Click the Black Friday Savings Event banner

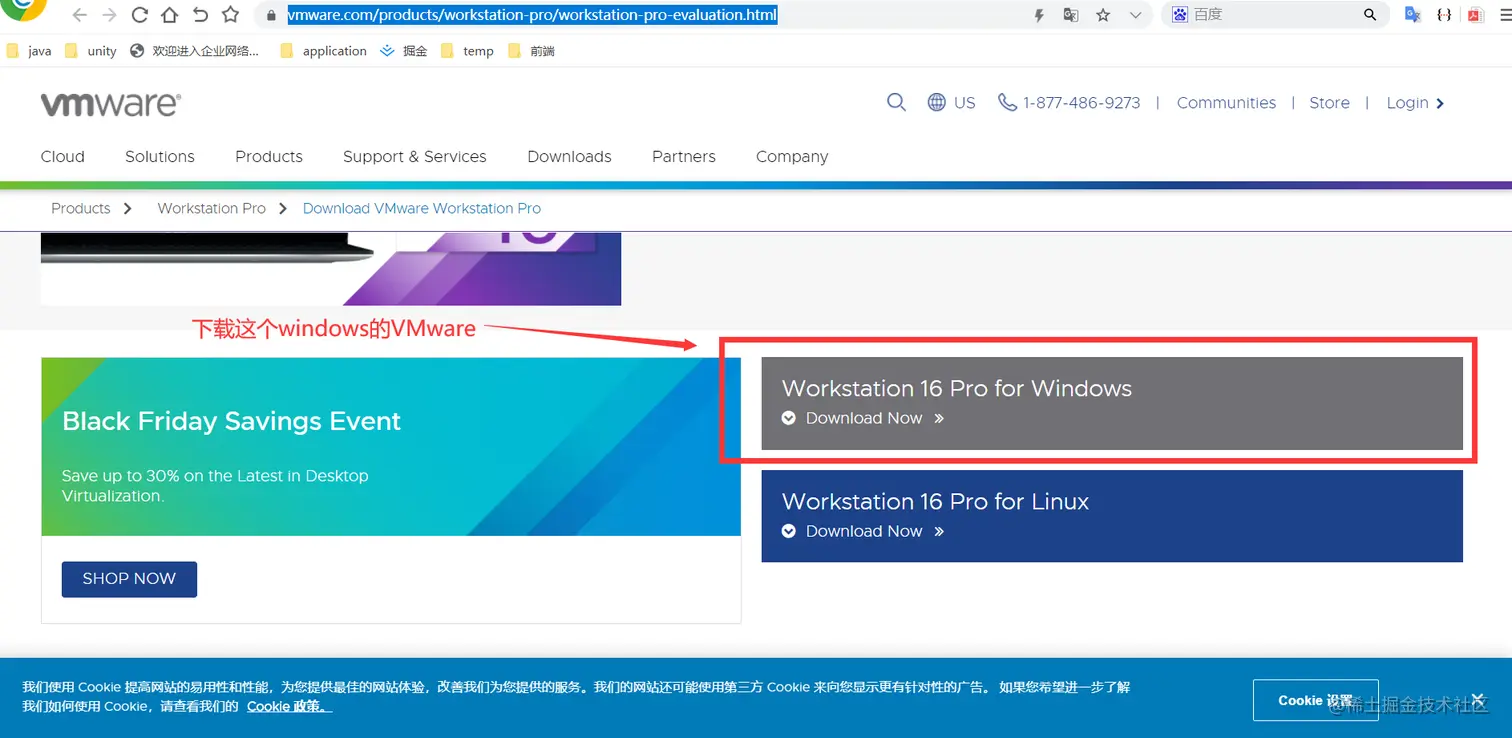pos(391,447)
